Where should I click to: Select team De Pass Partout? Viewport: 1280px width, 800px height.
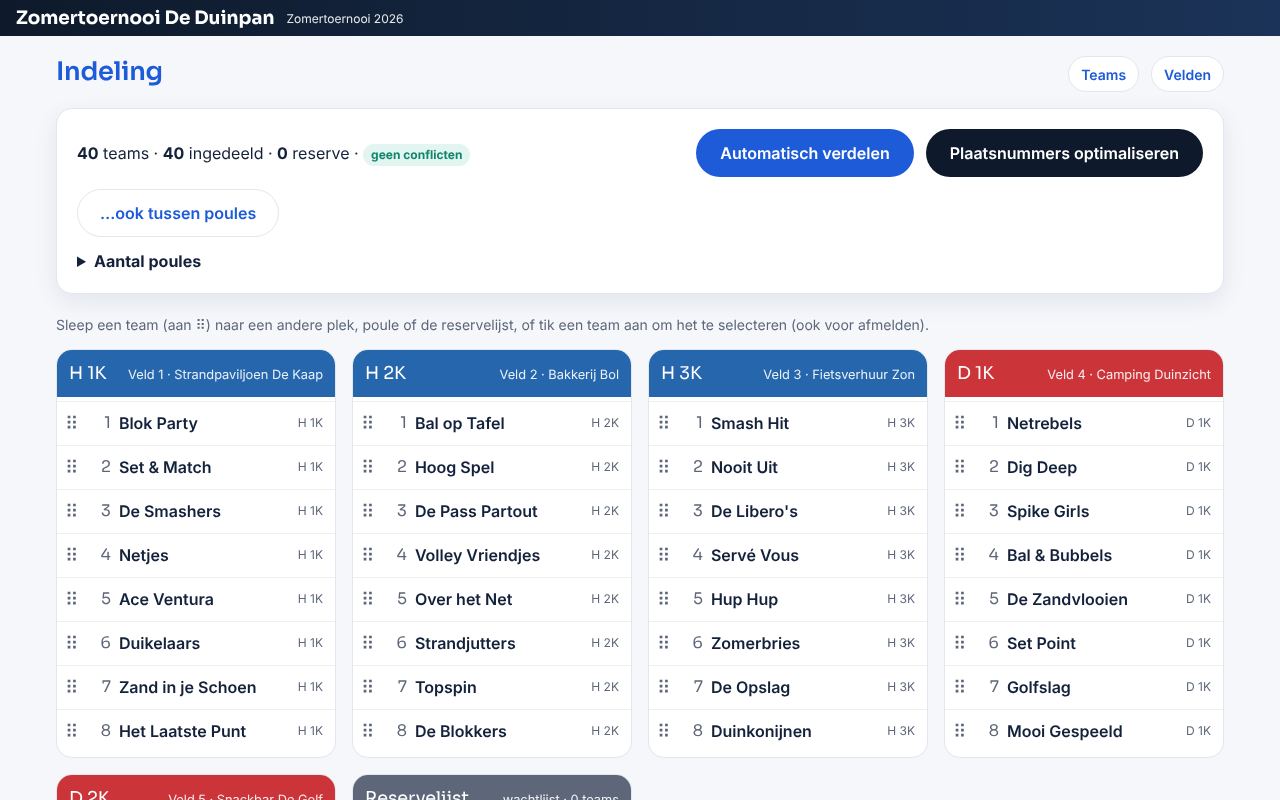click(492, 511)
